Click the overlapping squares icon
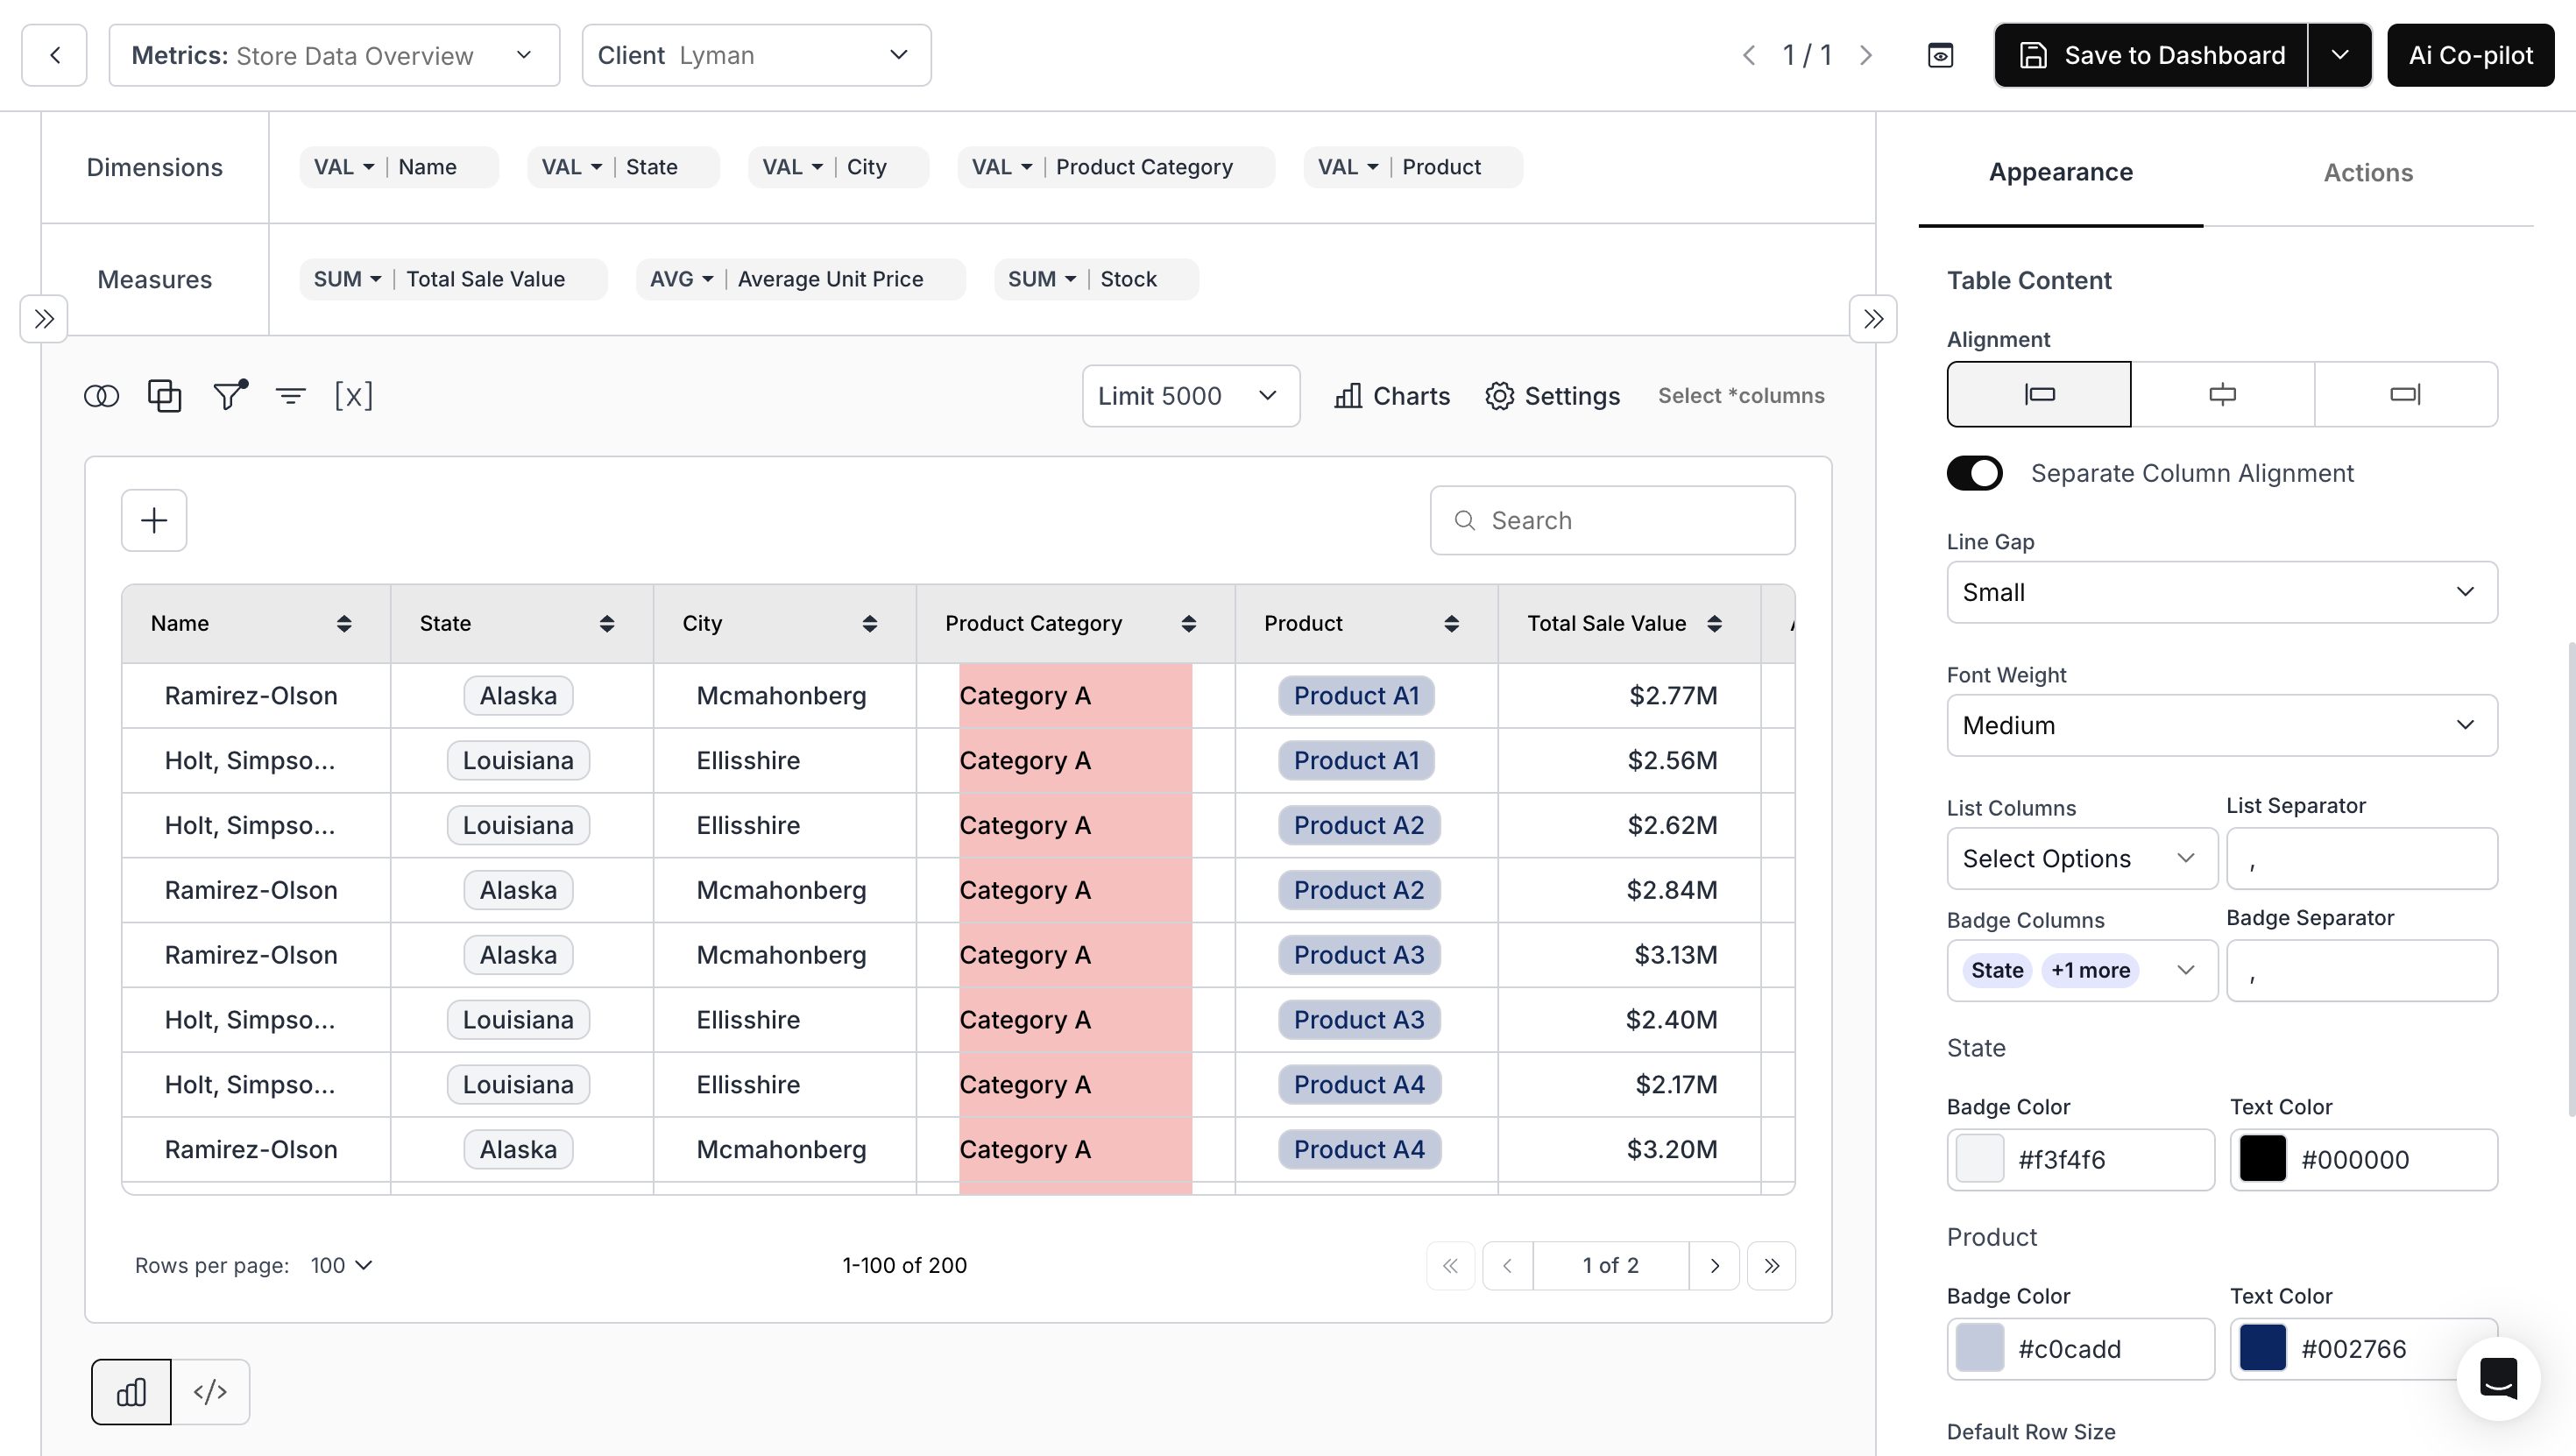Image resolution: width=2576 pixels, height=1456 pixels. 164,396
